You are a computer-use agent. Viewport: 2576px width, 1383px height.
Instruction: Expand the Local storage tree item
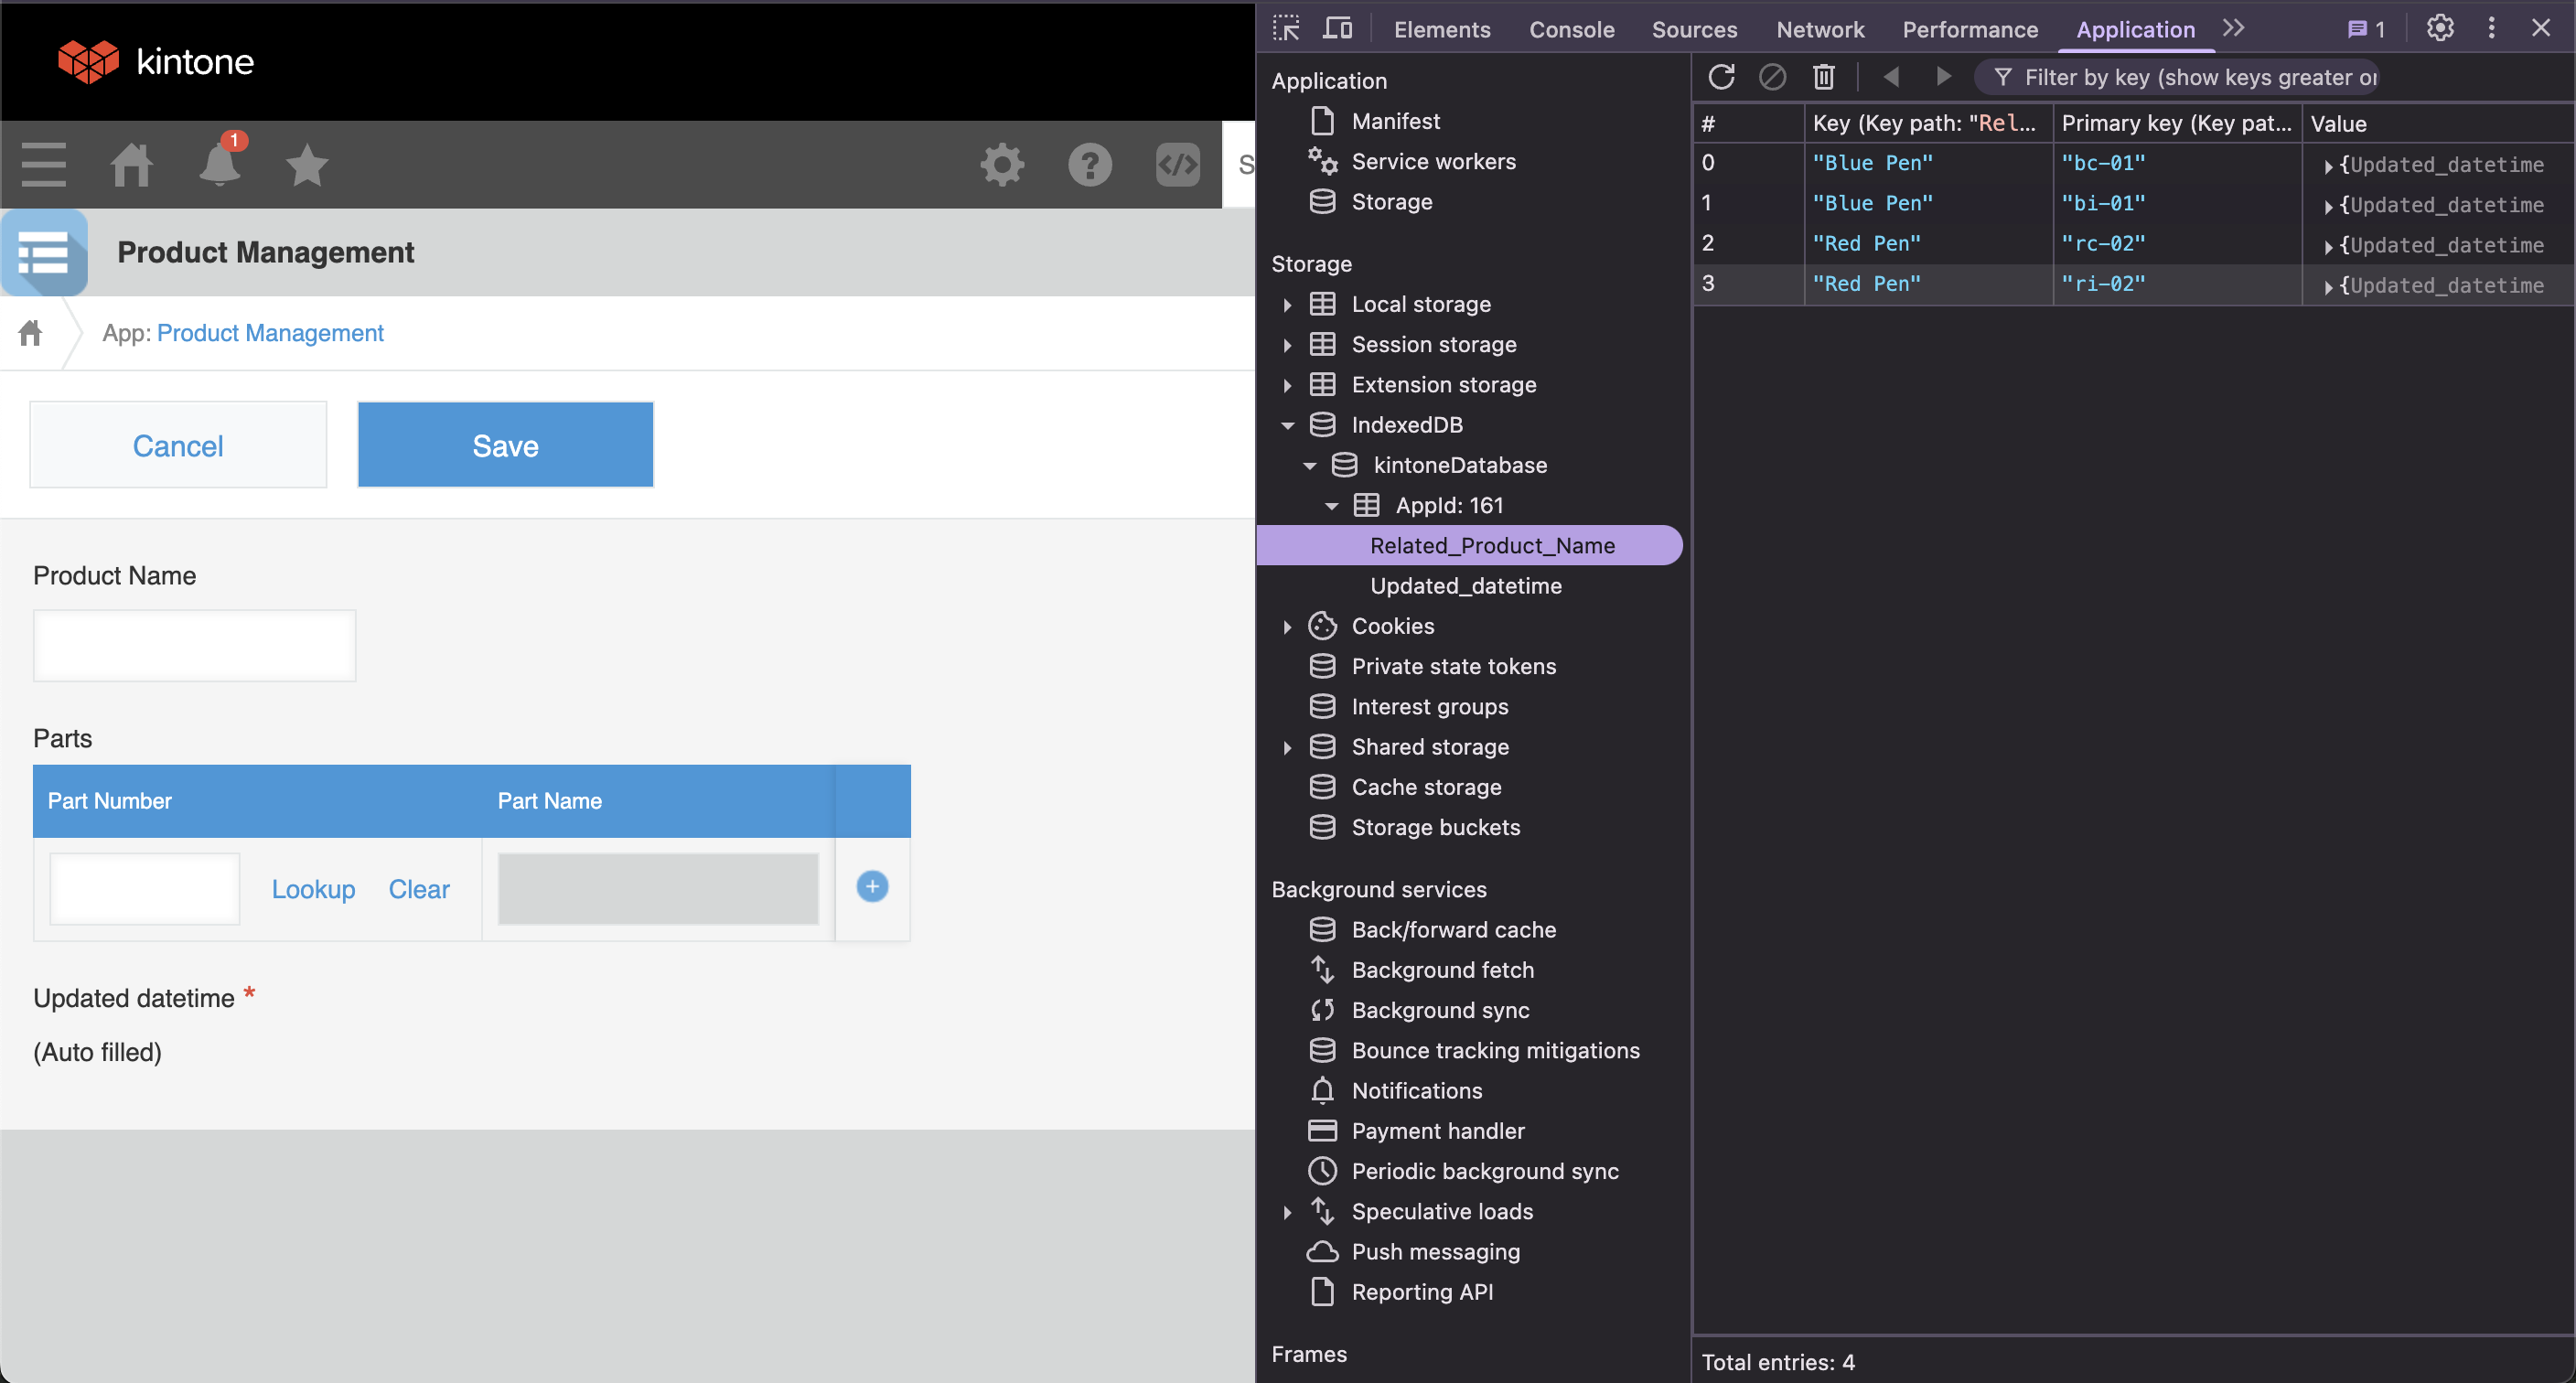coord(1288,304)
